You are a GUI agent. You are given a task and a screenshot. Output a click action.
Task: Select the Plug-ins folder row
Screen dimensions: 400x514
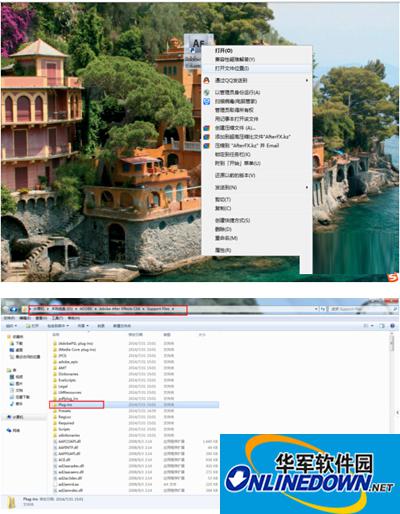(135, 405)
